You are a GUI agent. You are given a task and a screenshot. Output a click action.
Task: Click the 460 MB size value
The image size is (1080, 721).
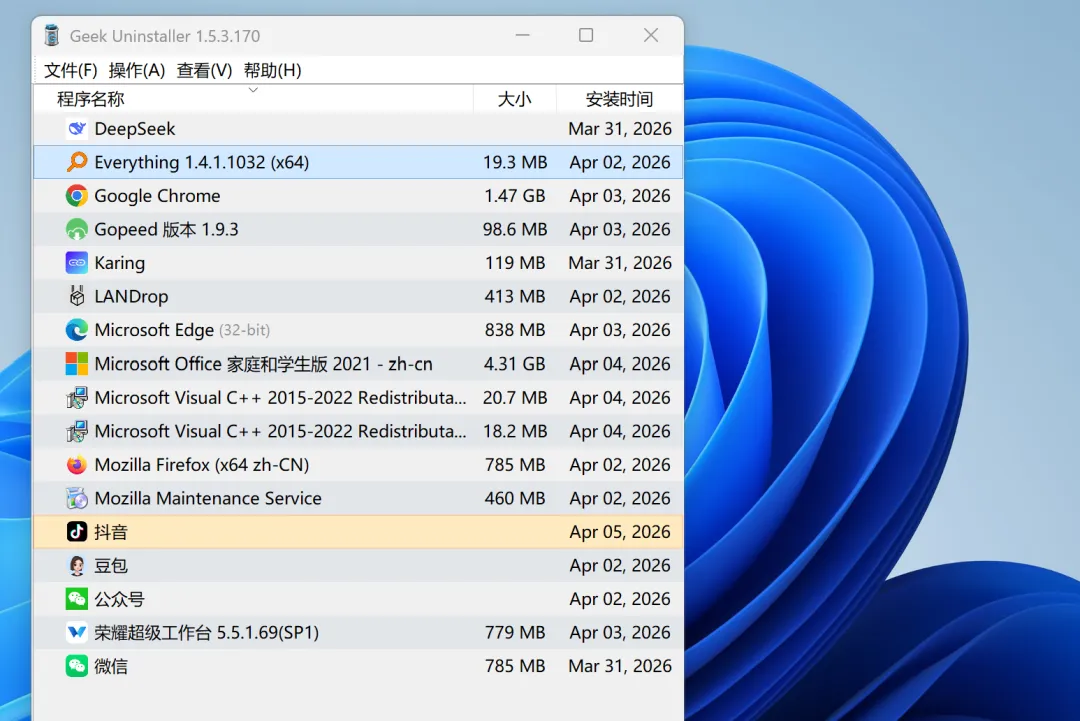(515, 498)
